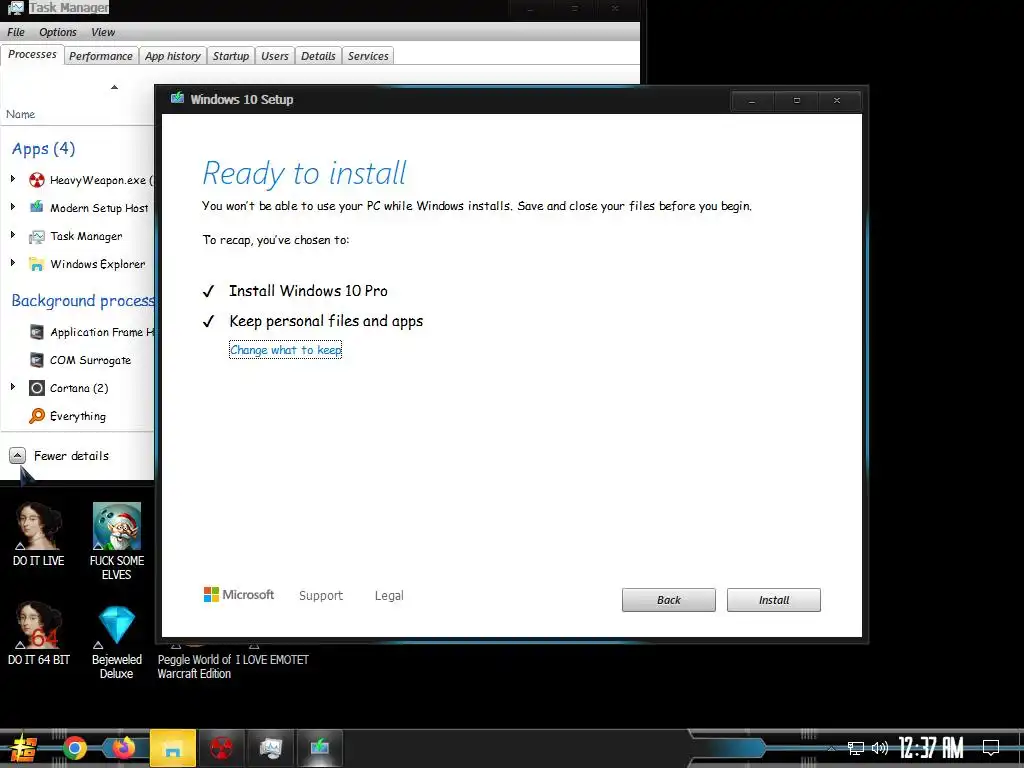The image size is (1024, 768).
Task: Click the Application Frame Host process icon
Action: pyautogui.click(x=37, y=332)
